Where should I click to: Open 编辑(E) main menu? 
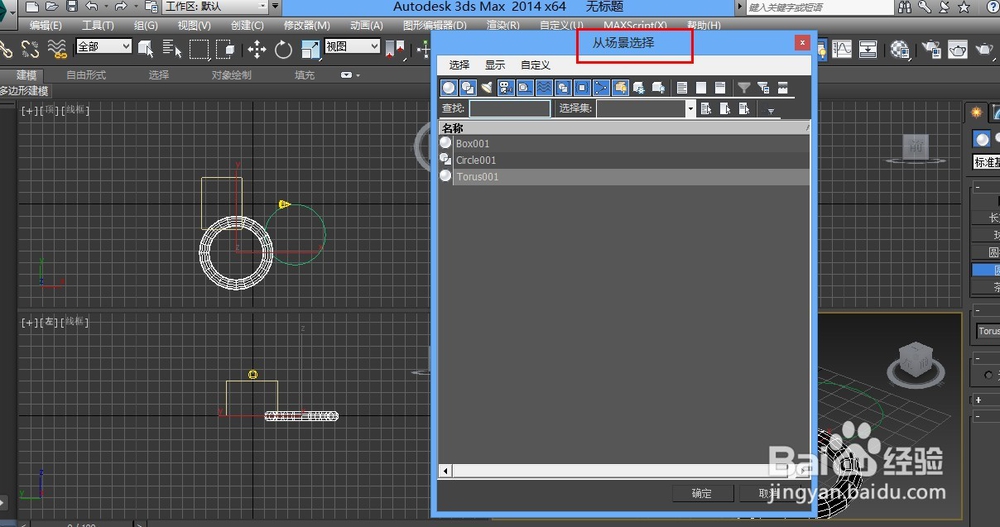click(46, 26)
